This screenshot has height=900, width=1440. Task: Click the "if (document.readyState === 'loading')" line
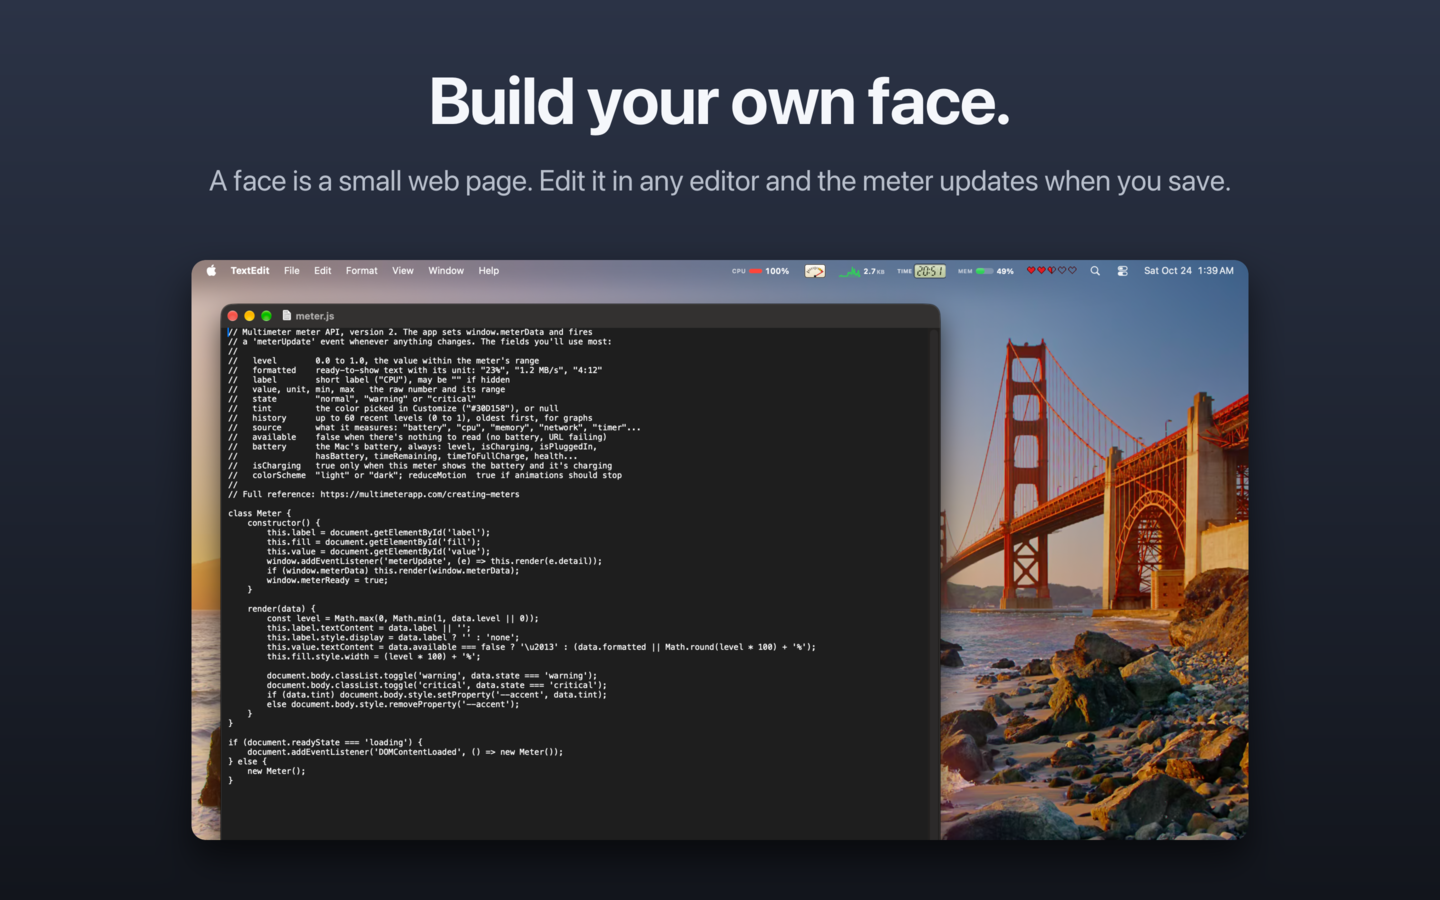325,743
